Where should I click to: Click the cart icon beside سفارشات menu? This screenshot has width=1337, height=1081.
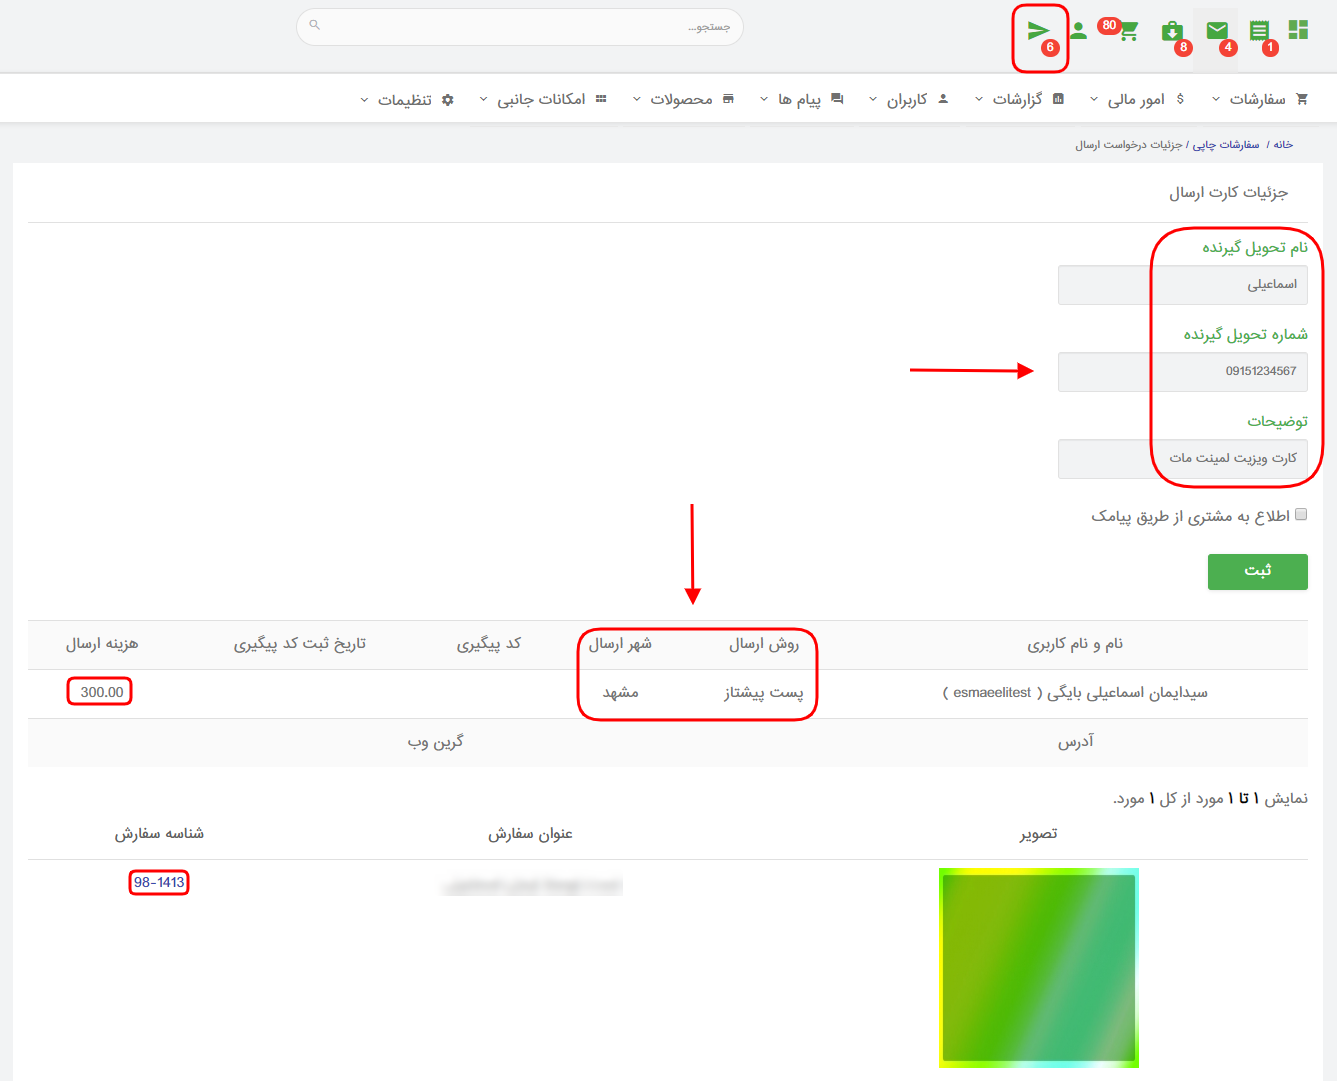pos(1301,99)
